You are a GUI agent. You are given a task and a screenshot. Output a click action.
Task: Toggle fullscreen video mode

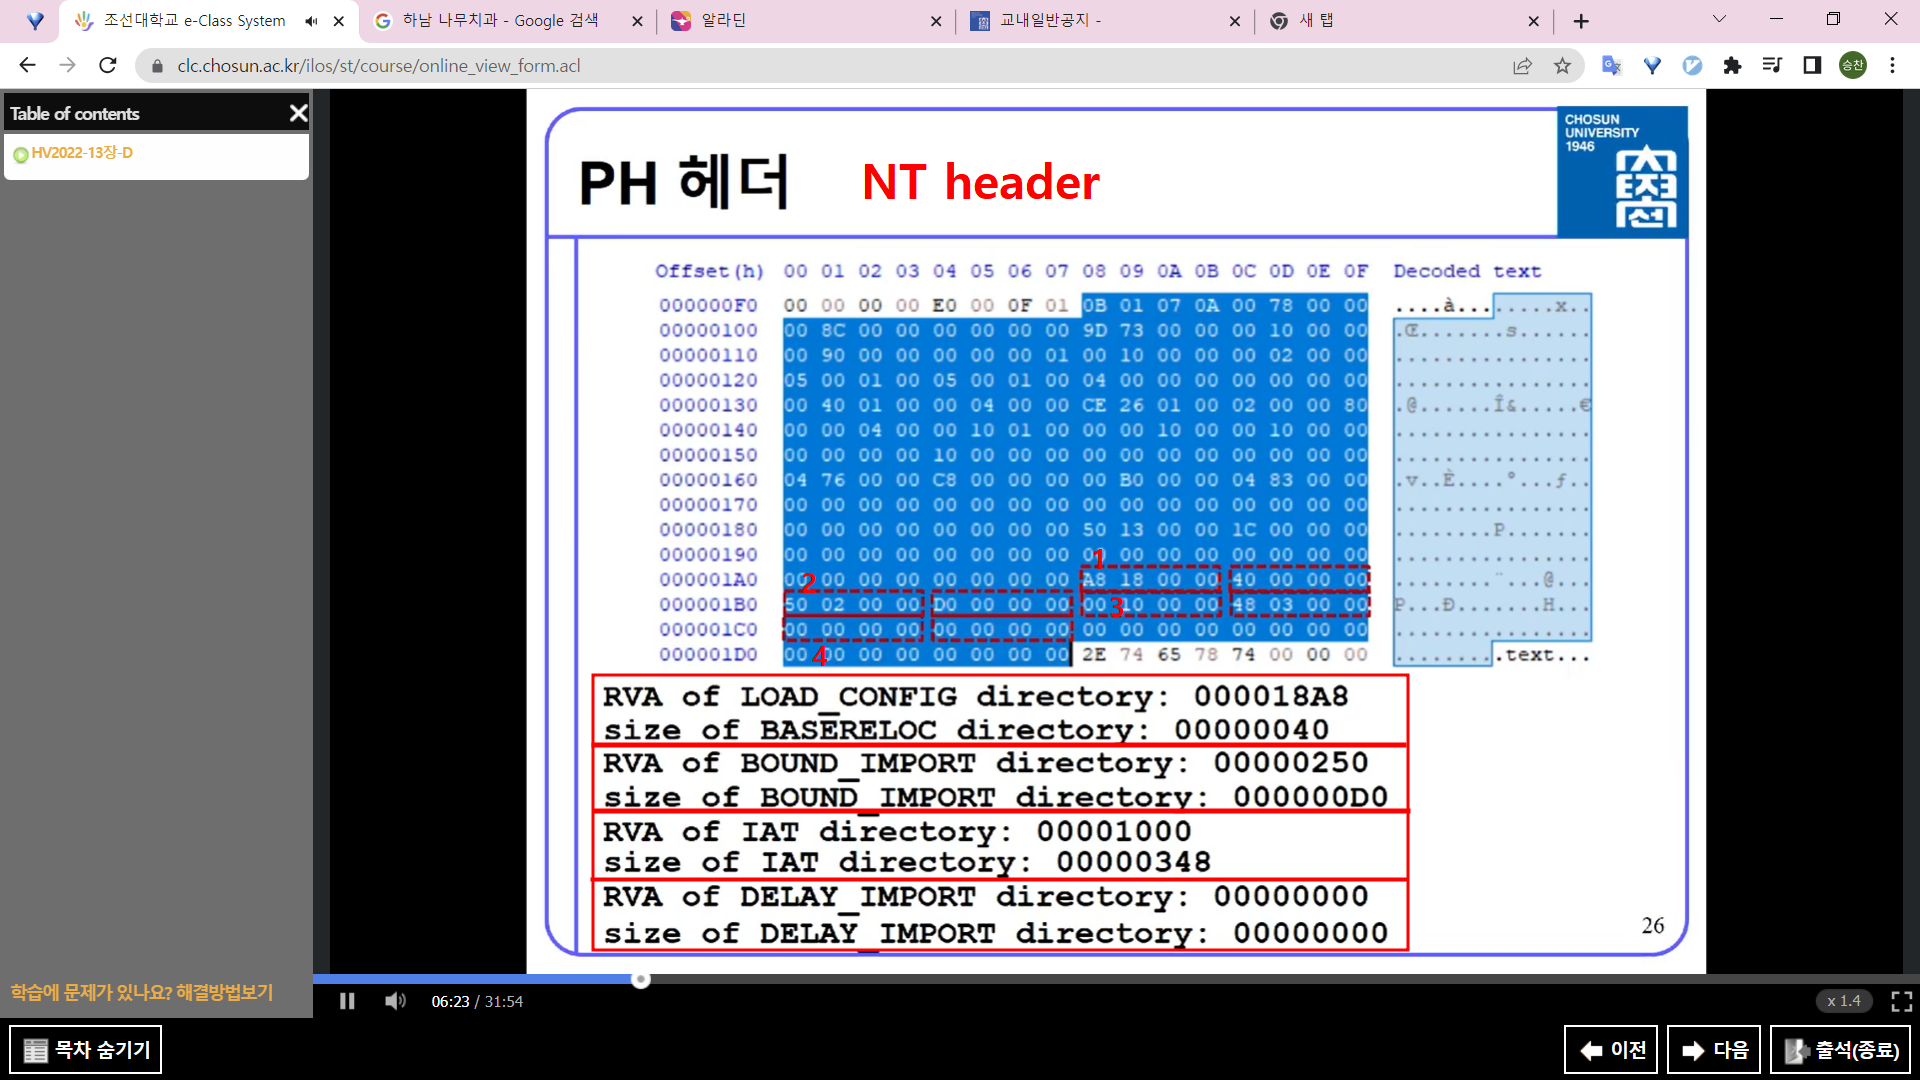(1901, 1001)
